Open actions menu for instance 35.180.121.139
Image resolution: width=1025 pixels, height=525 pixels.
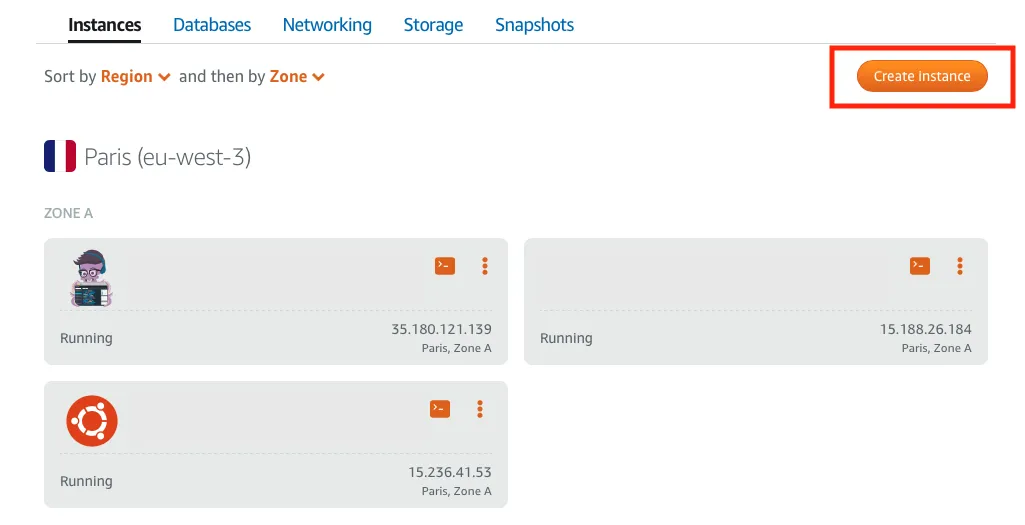tap(485, 265)
